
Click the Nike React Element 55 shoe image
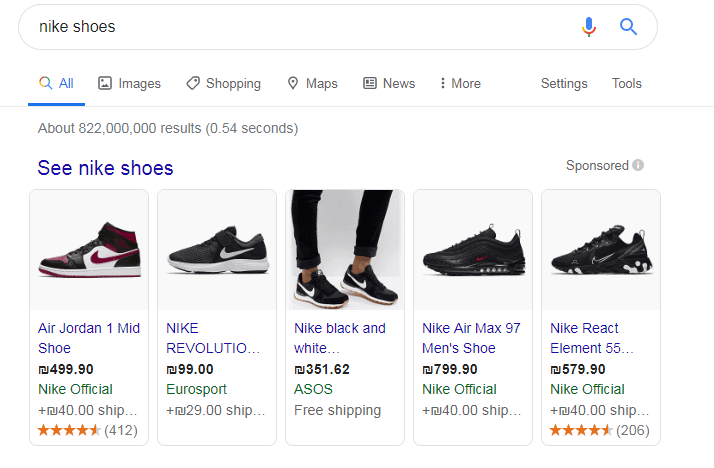click(x=601, y=250)
